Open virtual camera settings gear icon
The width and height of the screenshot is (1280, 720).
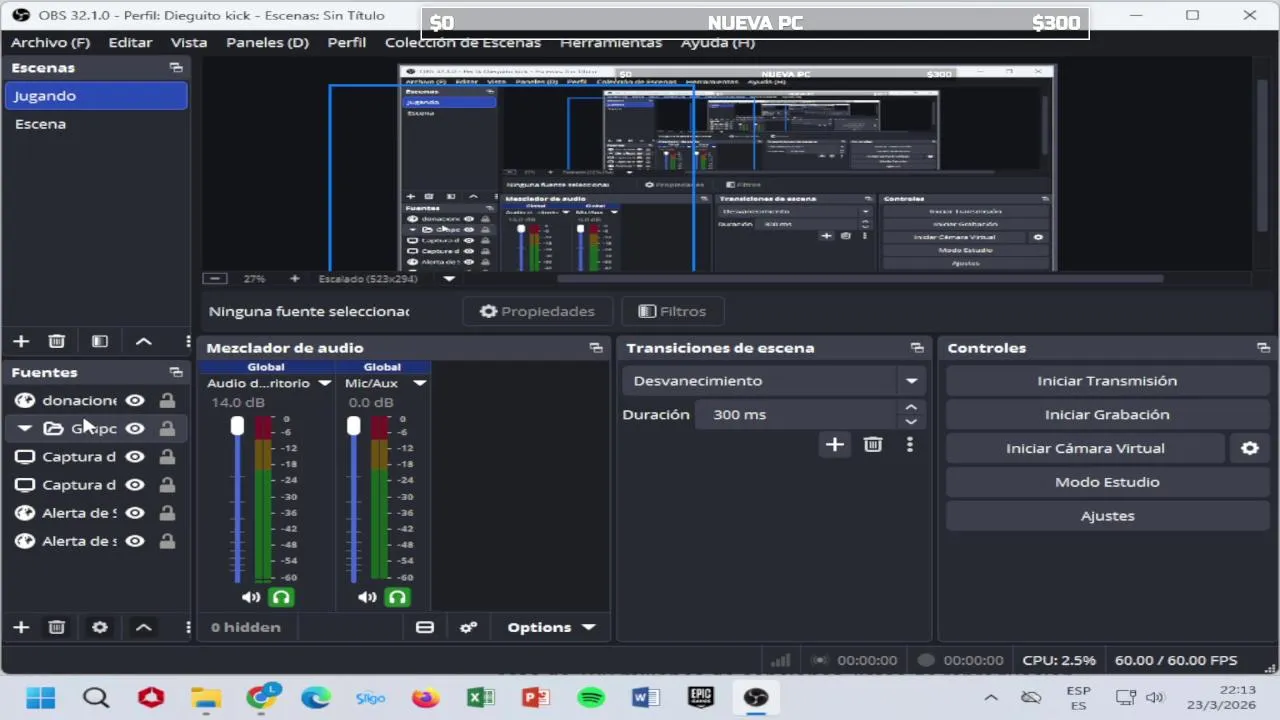[x=1250, y=448]
